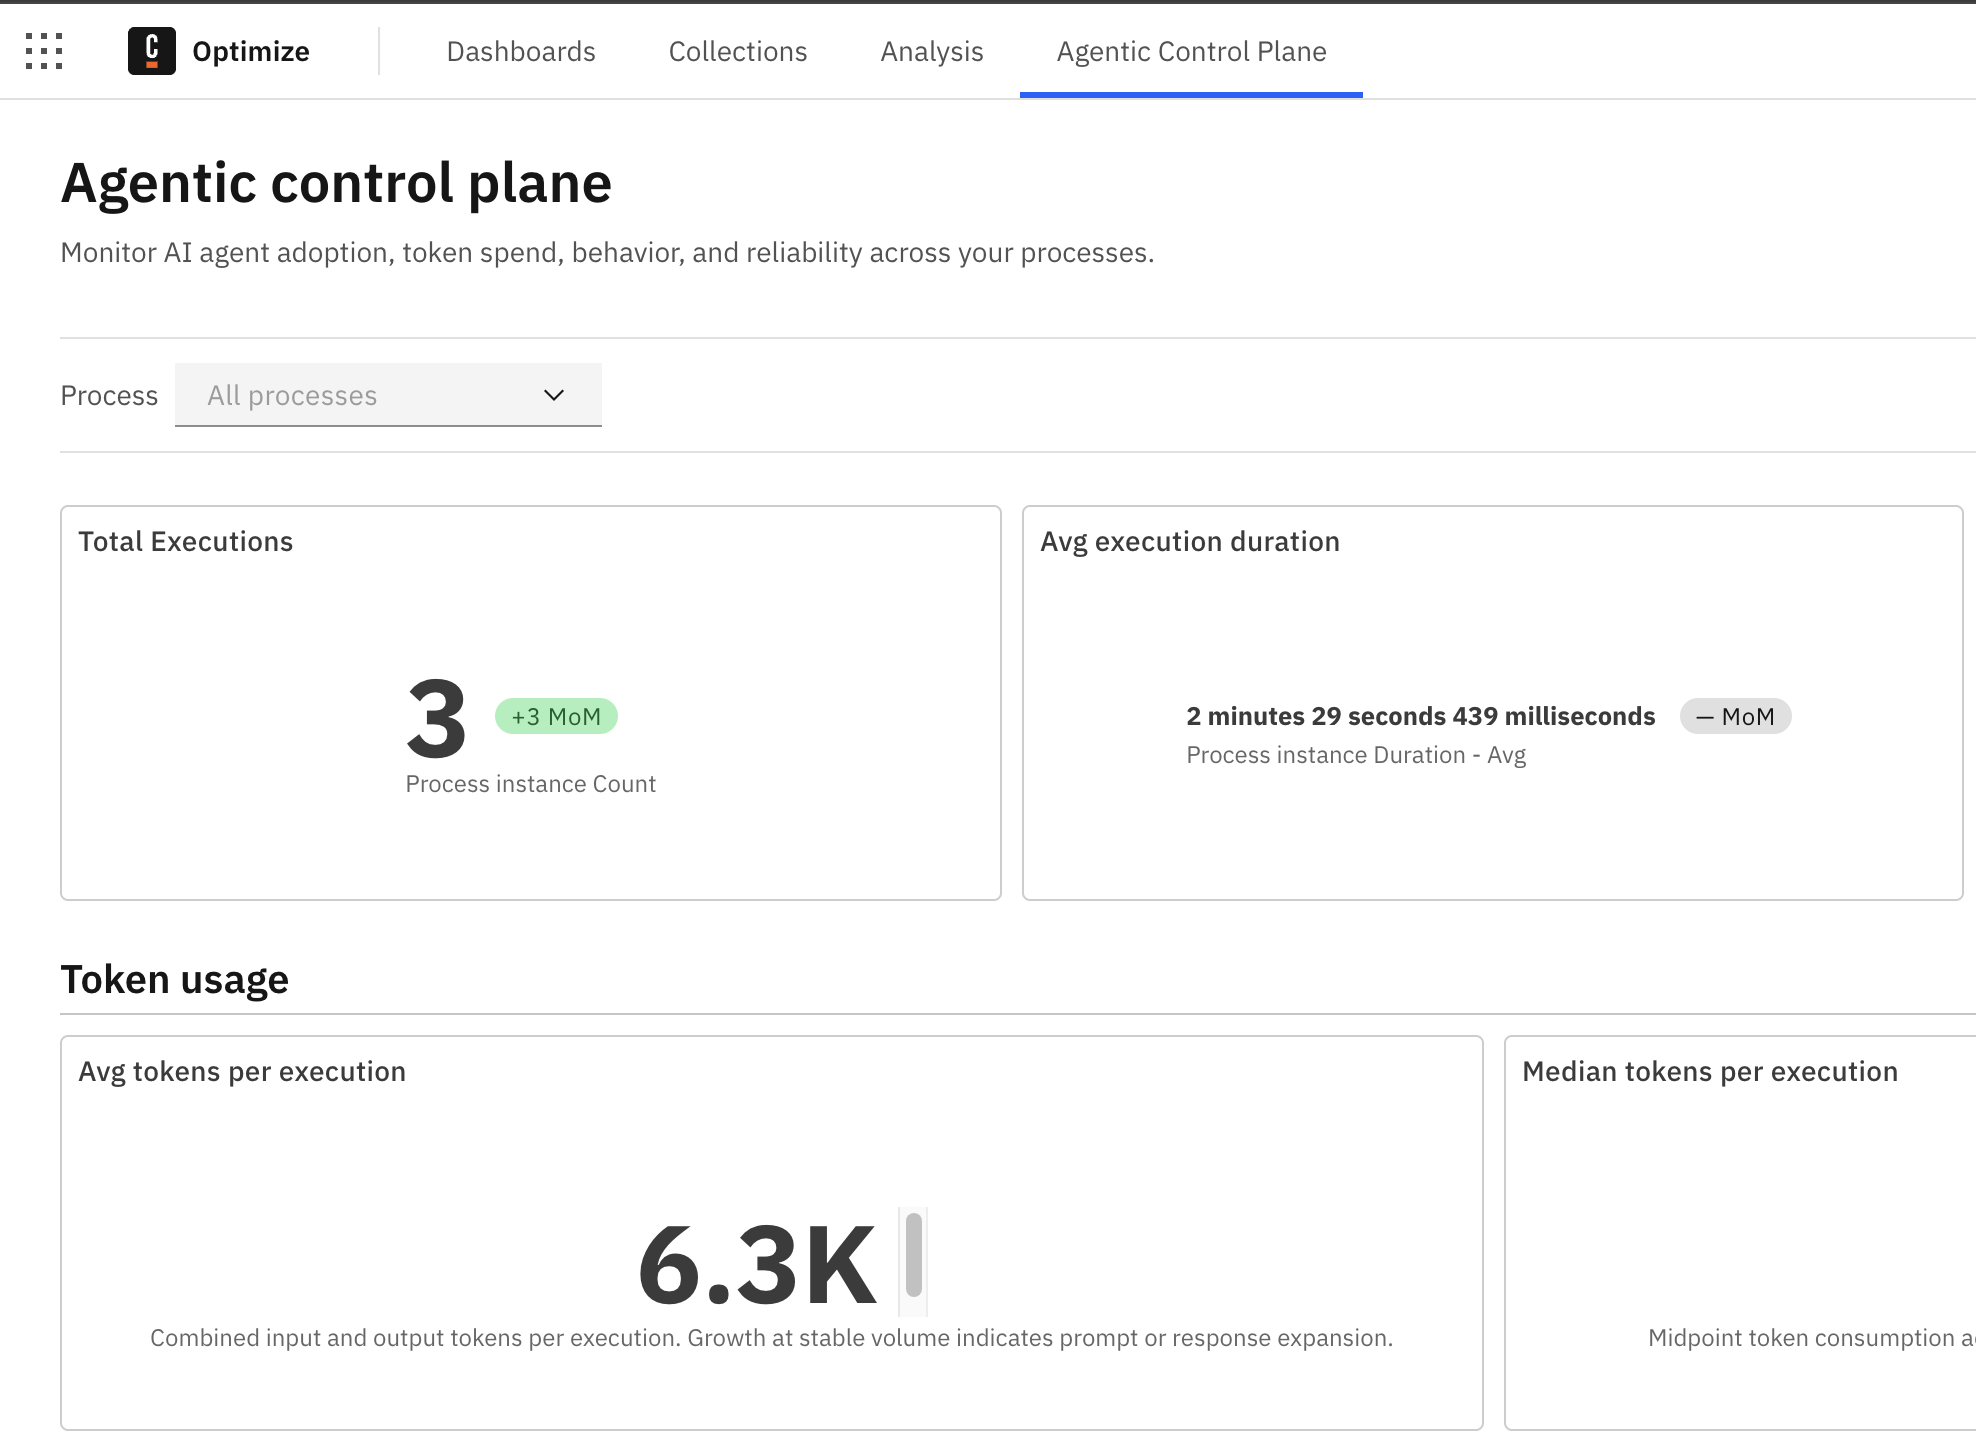This screenshot has width=1976, height=1440.
Task: Click the +3 MoM badge
Action: (556, 716)
